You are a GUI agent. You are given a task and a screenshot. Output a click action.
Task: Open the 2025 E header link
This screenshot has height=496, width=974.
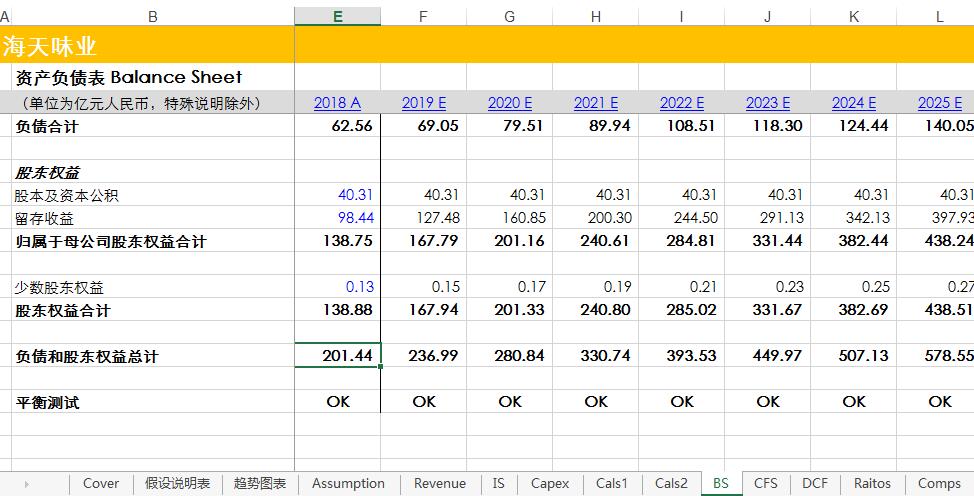[x=940, y=103]
